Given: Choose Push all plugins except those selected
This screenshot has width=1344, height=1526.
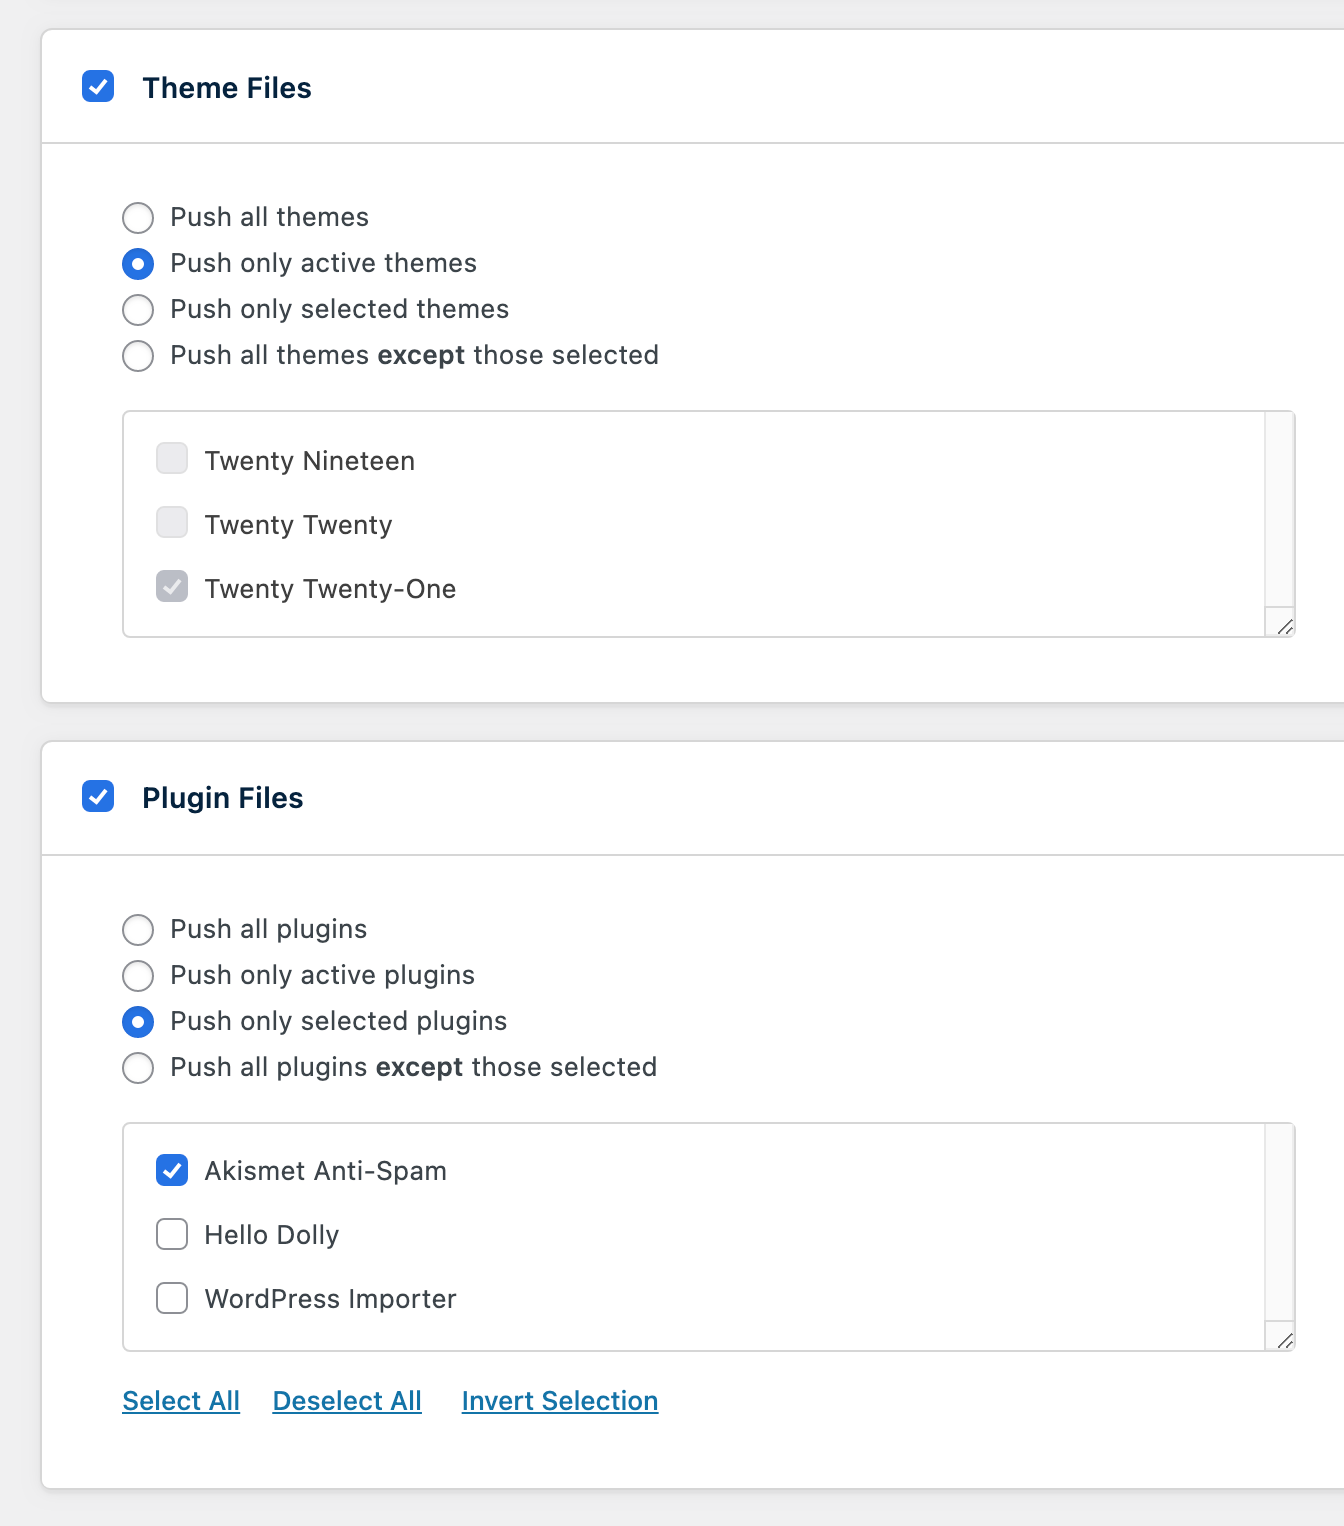Looking at the screenshot, I should click(138, 1068).
